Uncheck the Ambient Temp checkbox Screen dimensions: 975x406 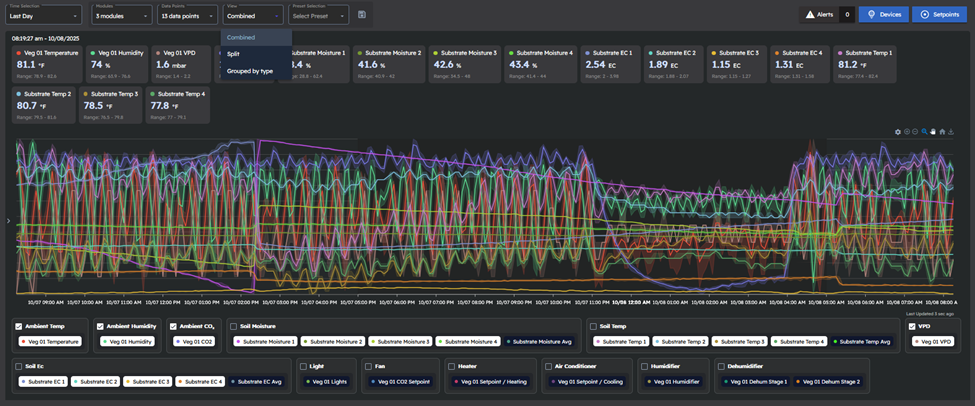pos(21,326)
